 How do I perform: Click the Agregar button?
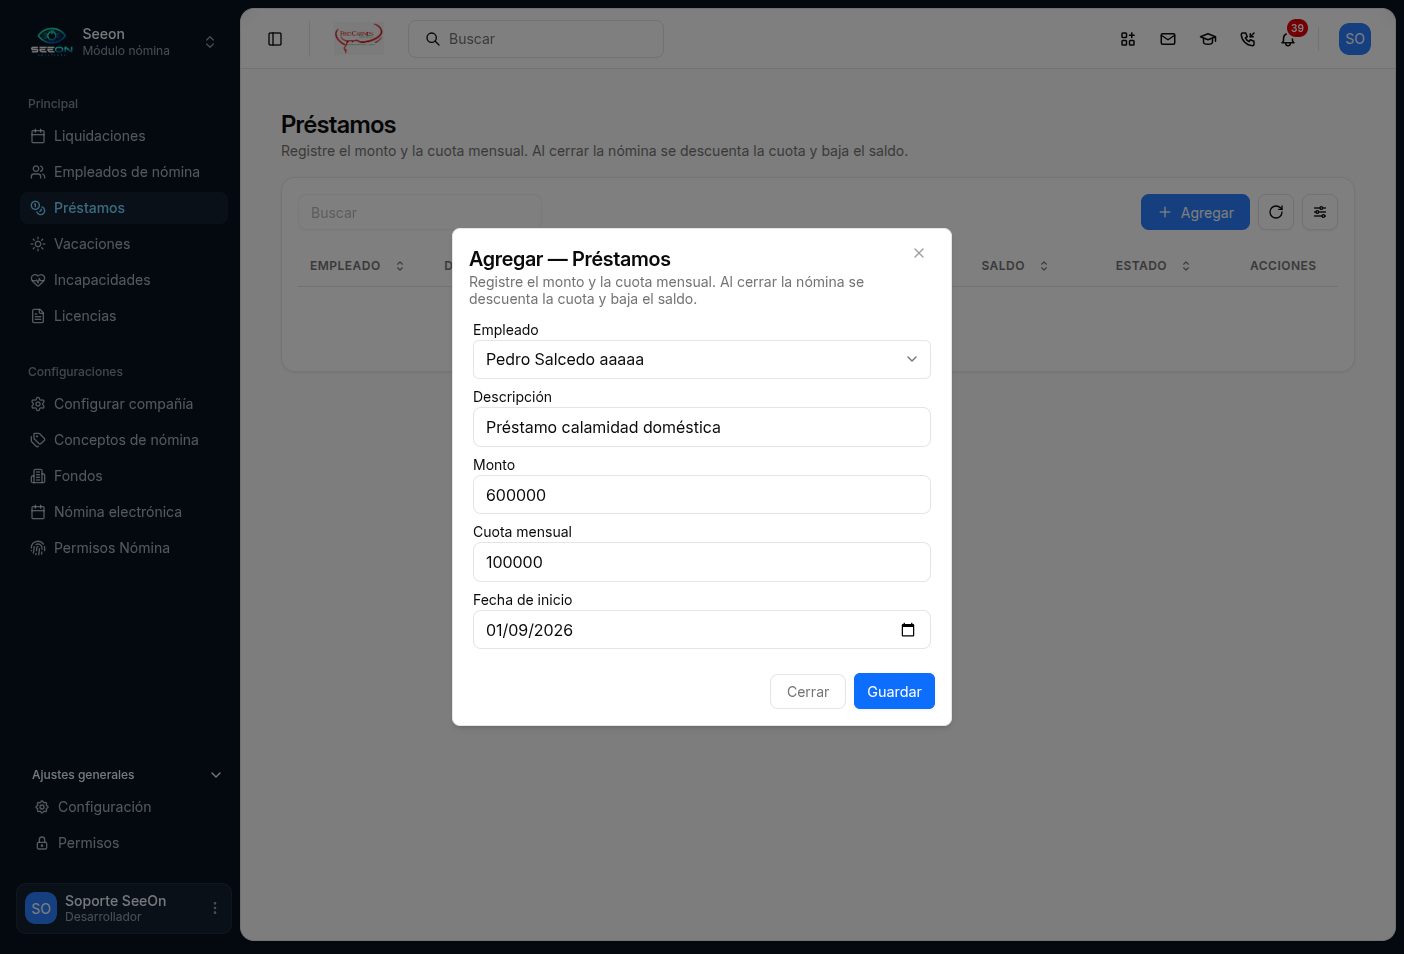click(1195, 212)
